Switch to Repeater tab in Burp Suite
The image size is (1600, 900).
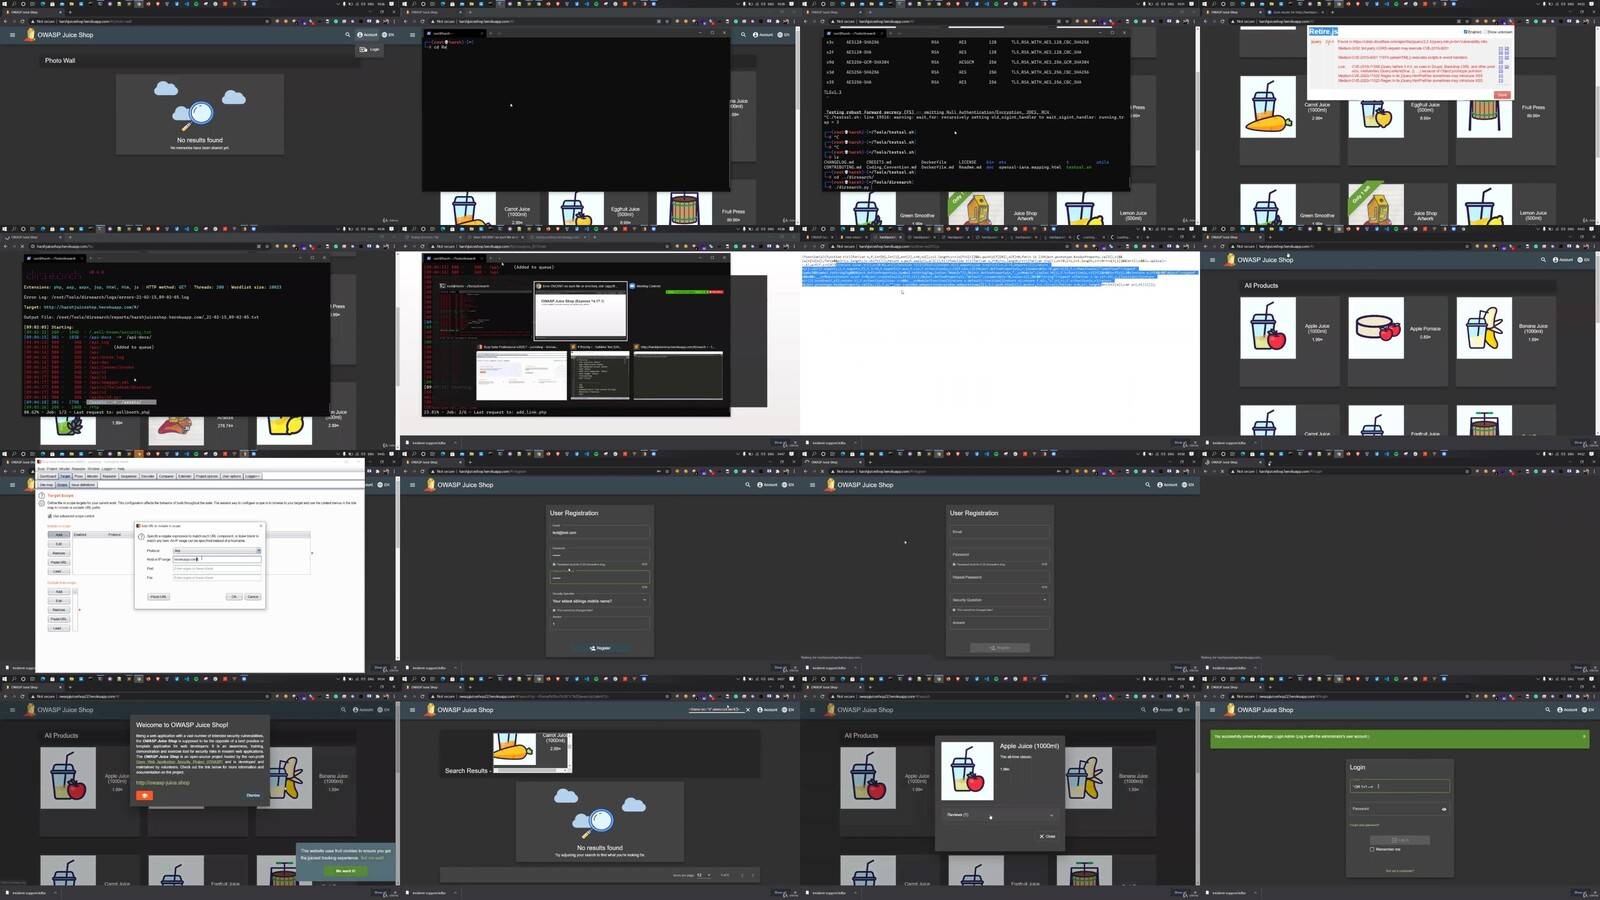(109, 476)
